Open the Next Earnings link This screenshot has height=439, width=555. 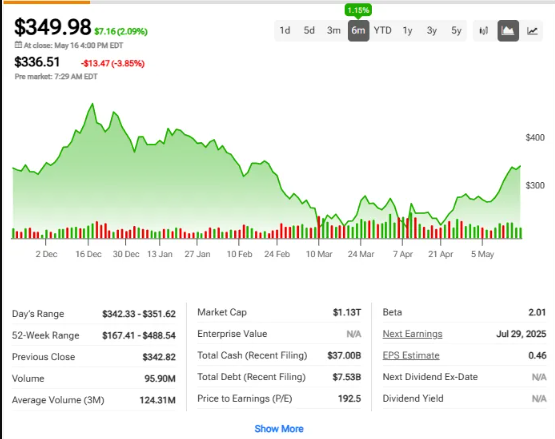coord(412,334)
